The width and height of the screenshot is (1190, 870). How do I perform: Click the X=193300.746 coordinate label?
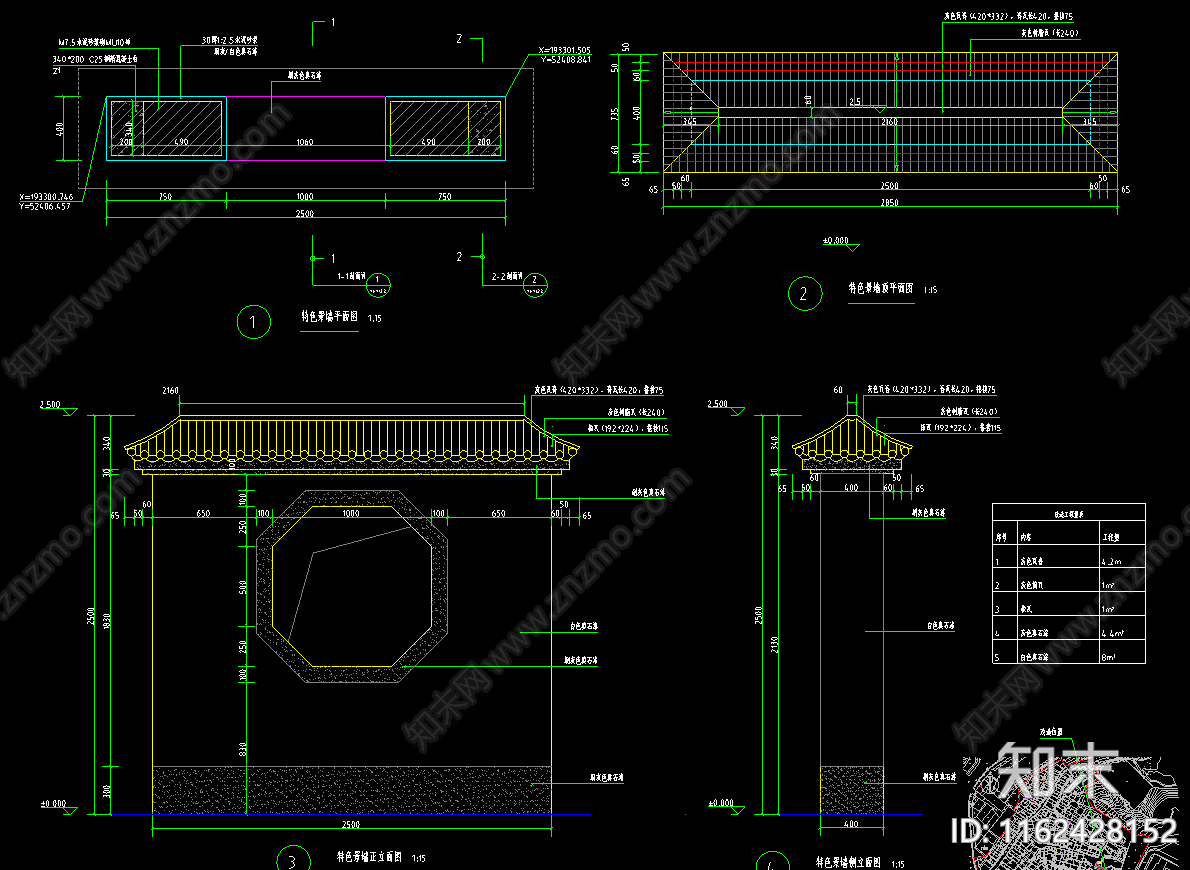47,199
